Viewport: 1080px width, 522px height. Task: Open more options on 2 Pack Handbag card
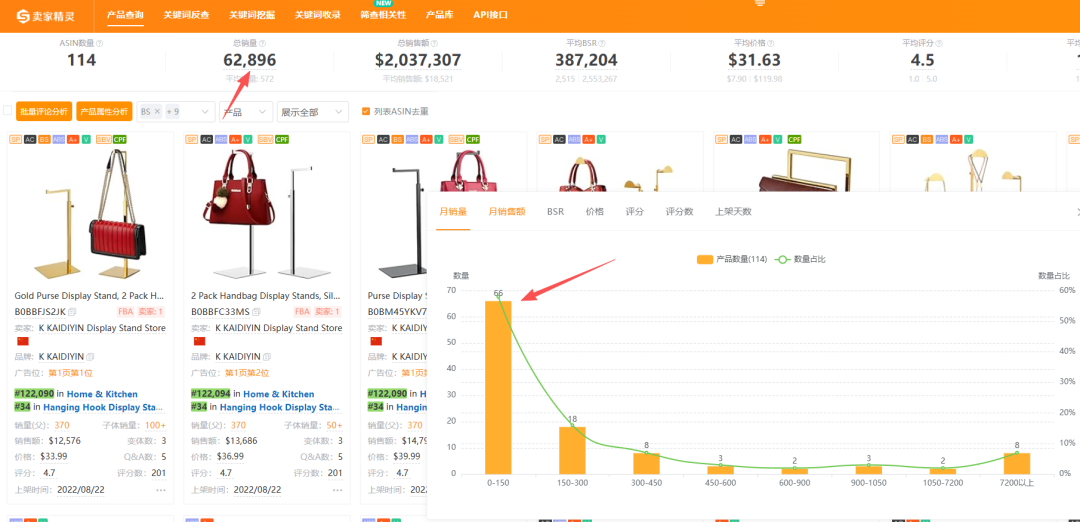(338, 490)
